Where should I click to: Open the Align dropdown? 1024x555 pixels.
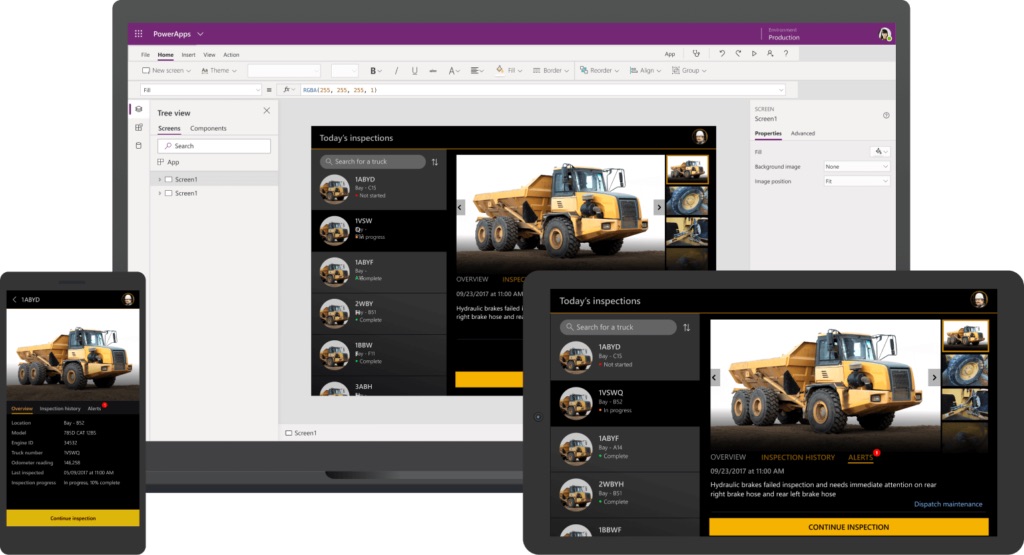point(645,71)
